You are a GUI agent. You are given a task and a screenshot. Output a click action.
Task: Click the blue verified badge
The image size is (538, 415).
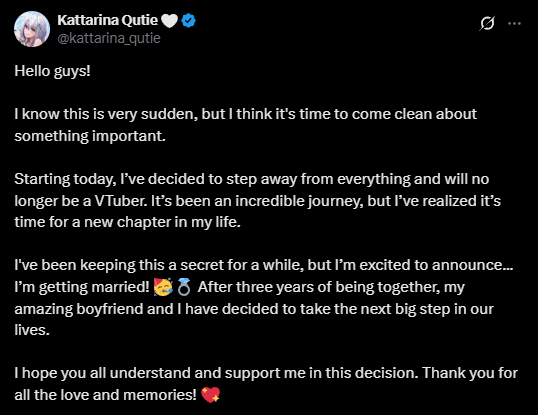[x=188, y=21]
